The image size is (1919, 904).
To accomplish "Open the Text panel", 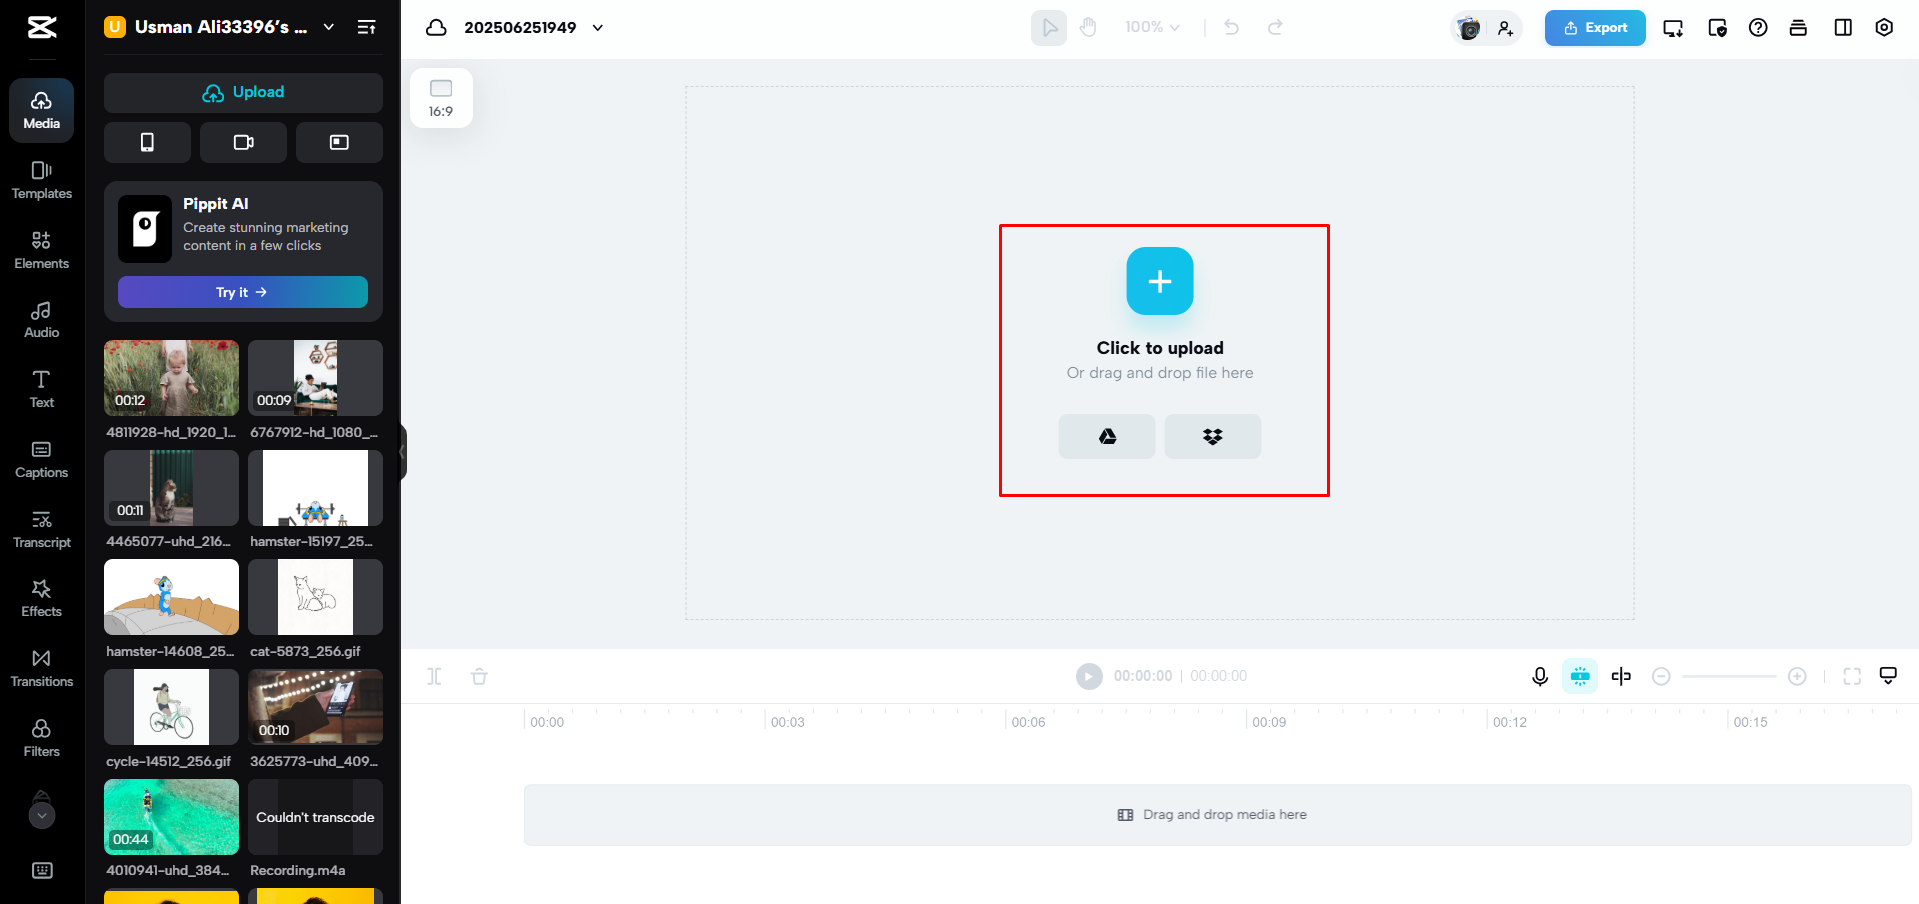I will (x=42, y=390).
